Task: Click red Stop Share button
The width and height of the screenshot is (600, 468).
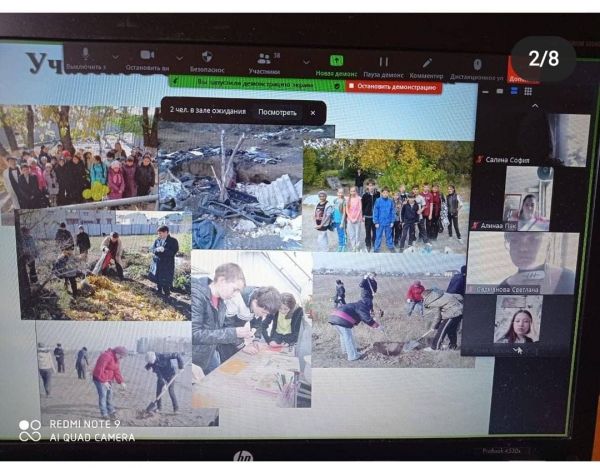Action: click(x=394, y=87)
